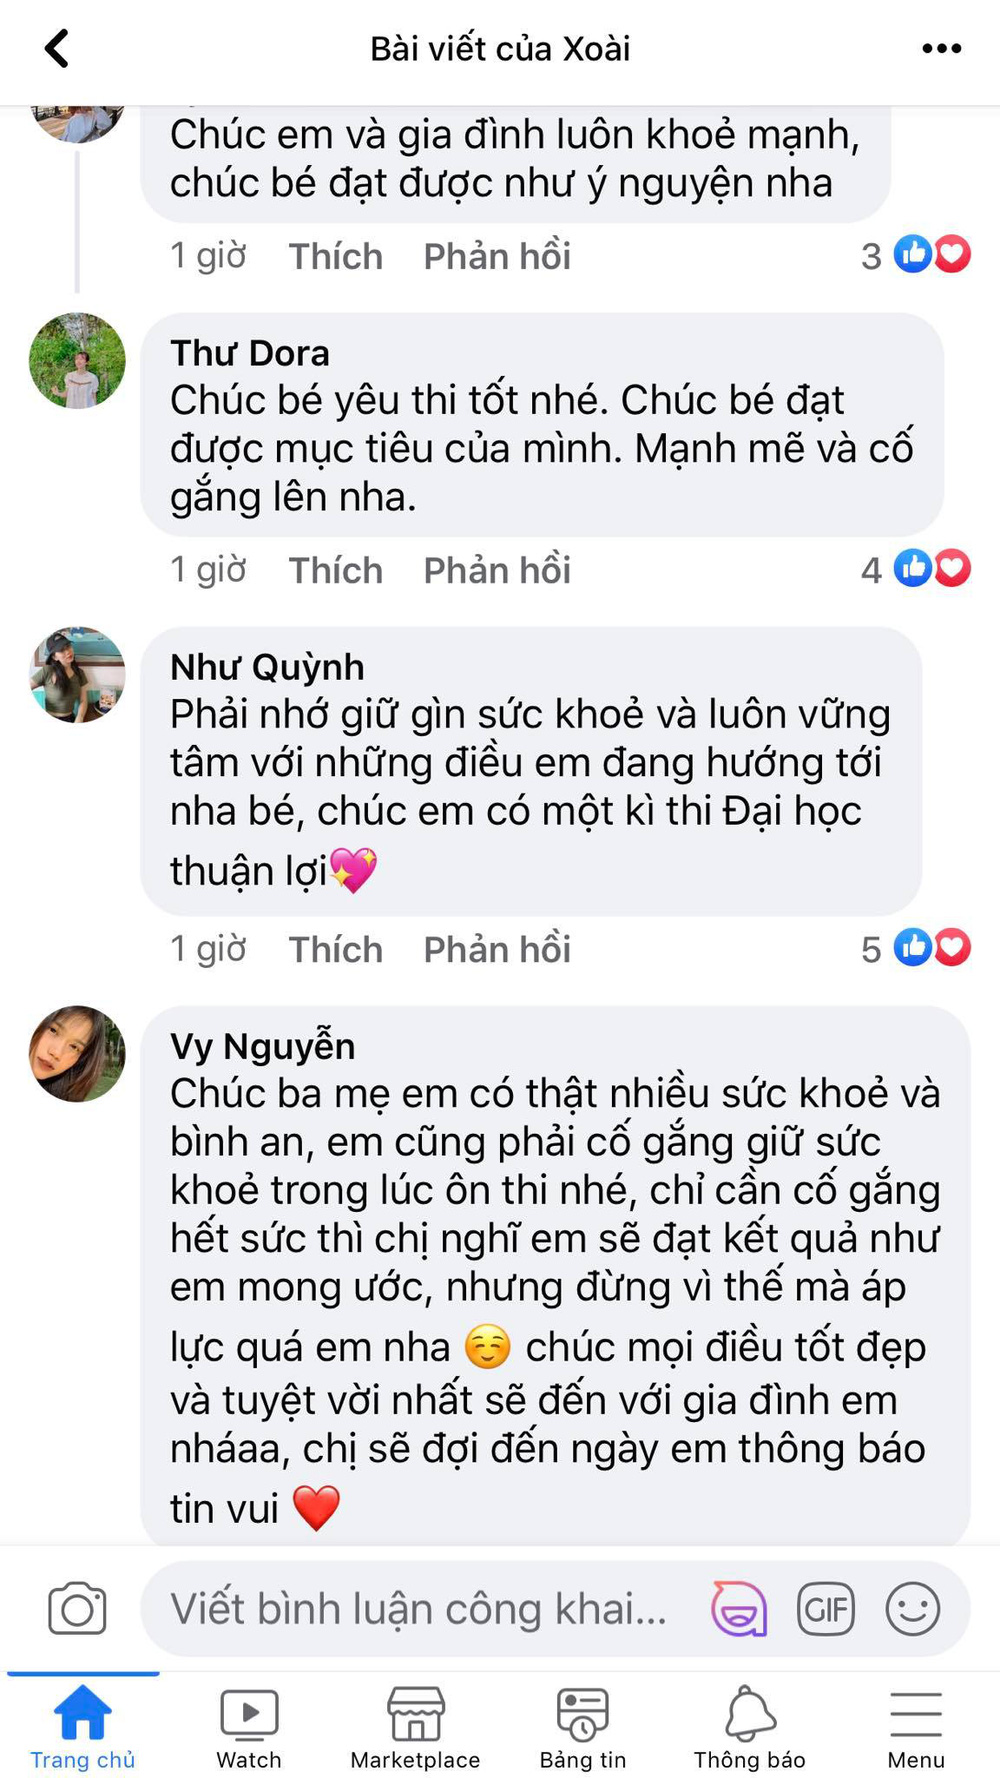The width and height of the screenshot is (1000, 1778).
Task: Open the Menu hamburger tab
Action: click(x=916, y=1727)
